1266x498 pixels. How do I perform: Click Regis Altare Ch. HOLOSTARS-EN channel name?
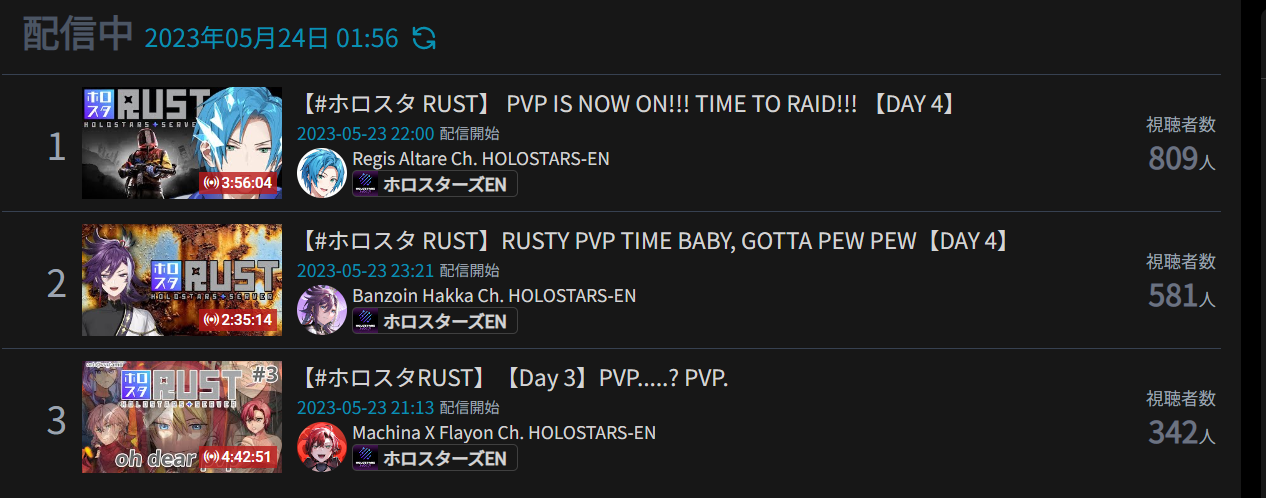click(480, 159)
